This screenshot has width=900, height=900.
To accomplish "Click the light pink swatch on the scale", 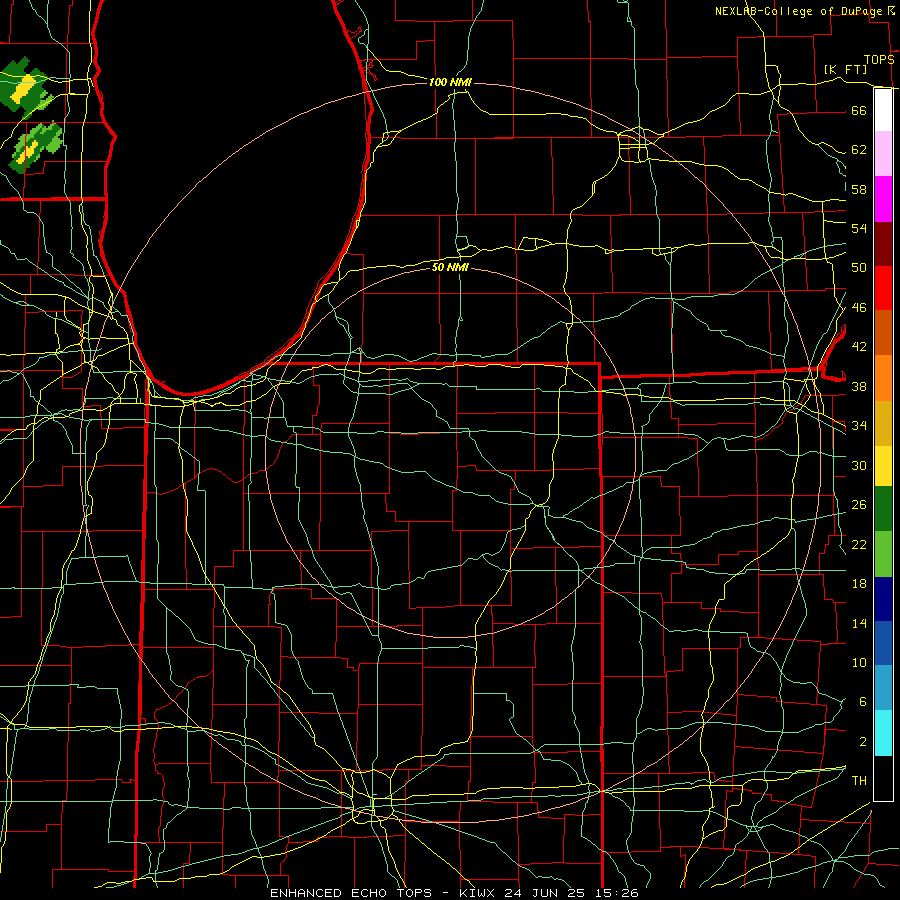I will coord(883,153).
